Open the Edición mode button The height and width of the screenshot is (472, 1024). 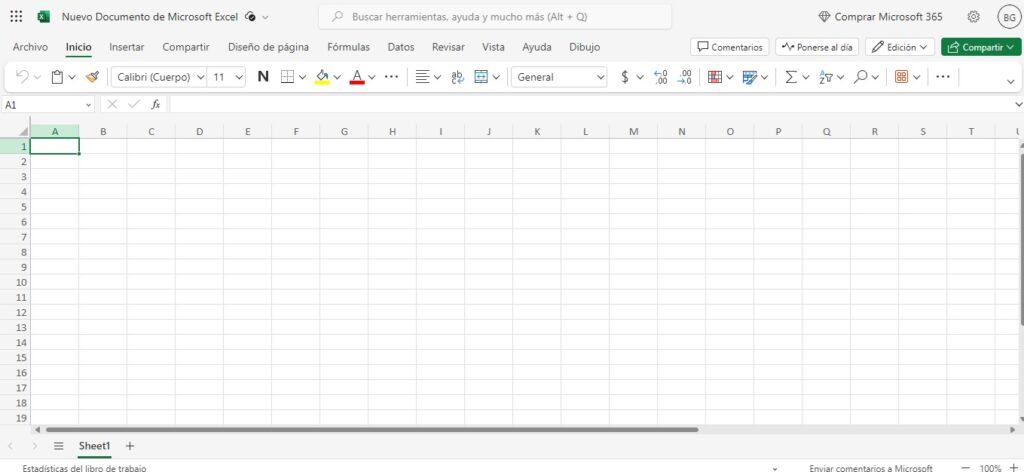coord(899,47)
